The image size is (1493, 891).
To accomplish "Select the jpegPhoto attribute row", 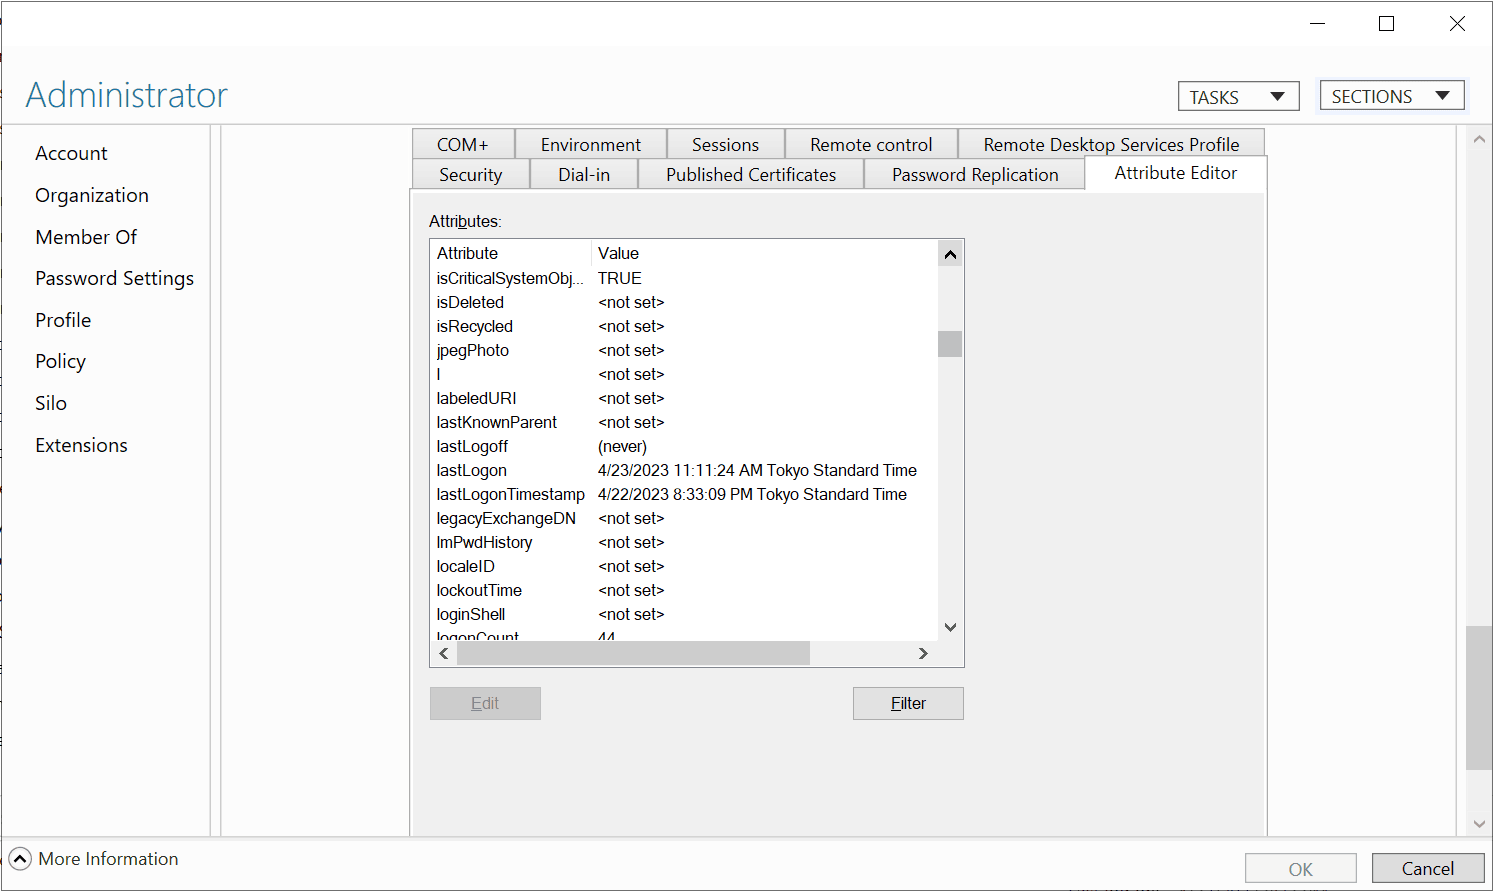I will (x=684, y=350).
